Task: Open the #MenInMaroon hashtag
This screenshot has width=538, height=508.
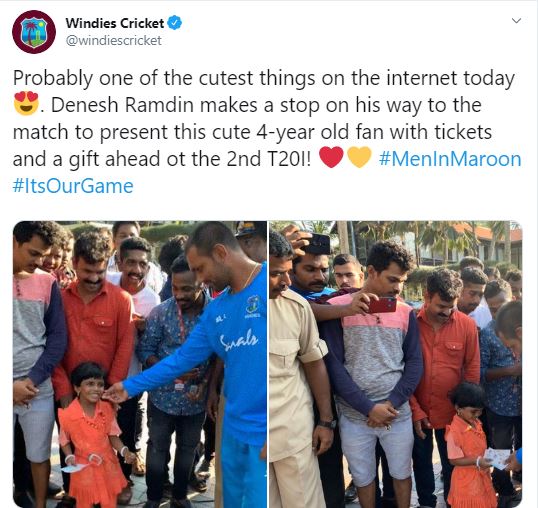Action: (450, 159)
